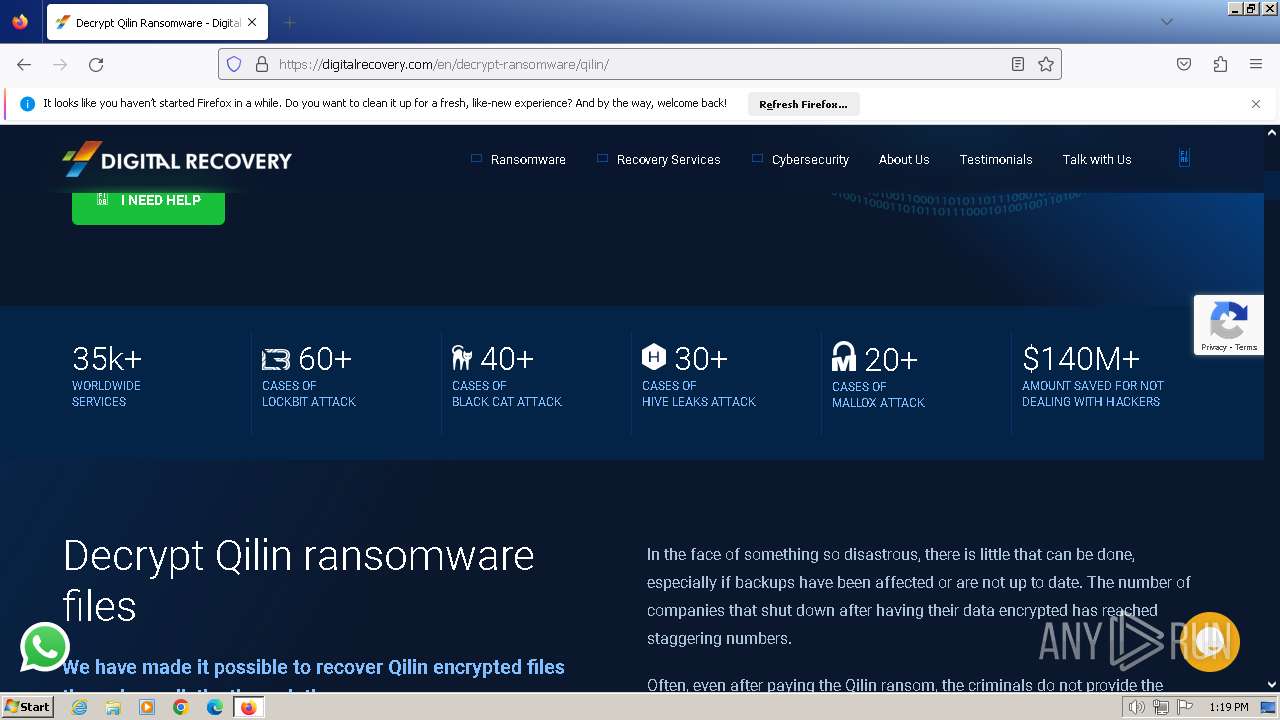The image size is (1280, 720).
Task: Click CASES OF HIVE LEAKS ATTACK label
Action: [699, 394]
